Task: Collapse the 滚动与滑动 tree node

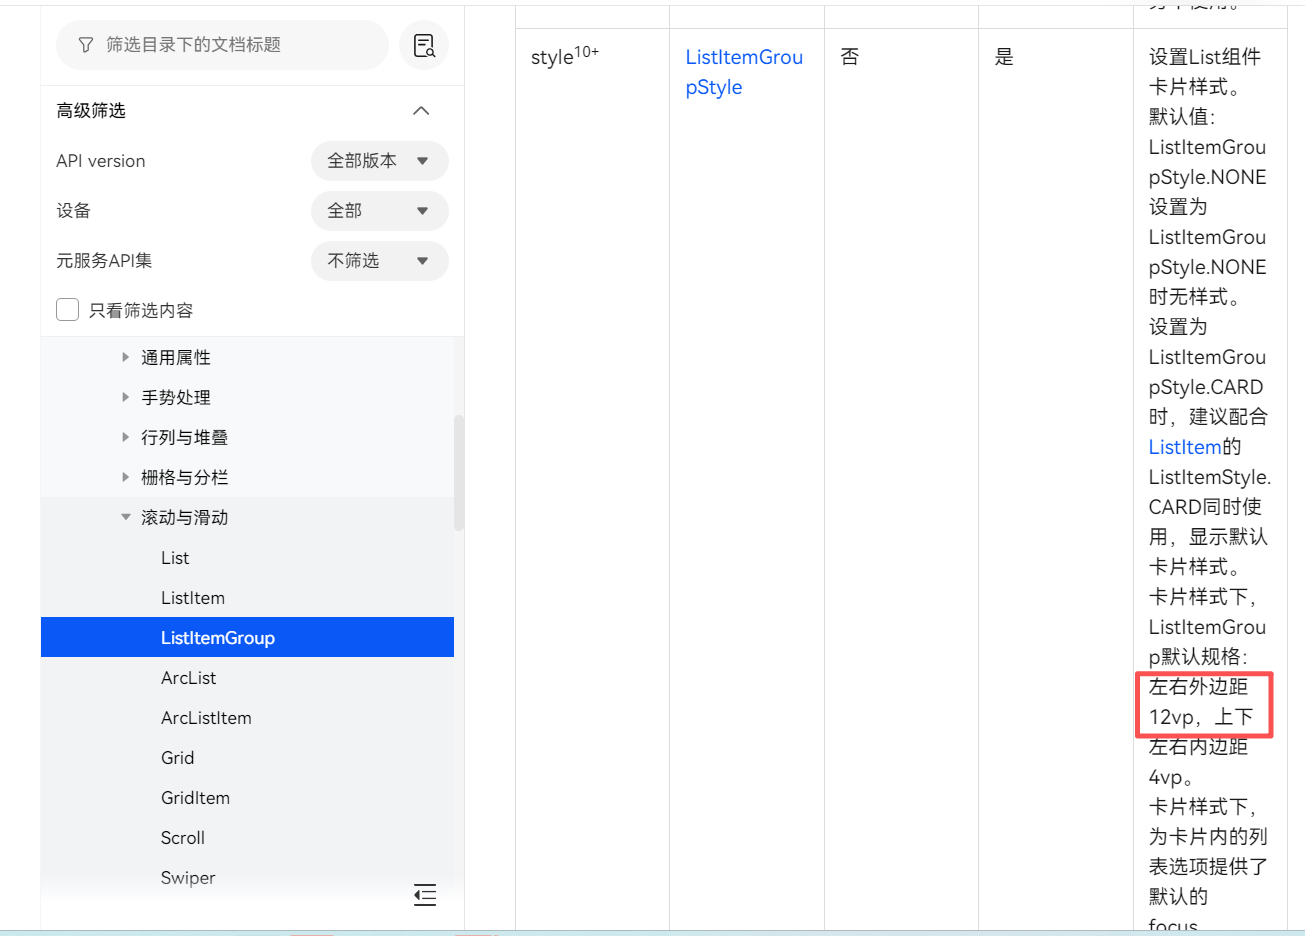Action: pos(126,517)
